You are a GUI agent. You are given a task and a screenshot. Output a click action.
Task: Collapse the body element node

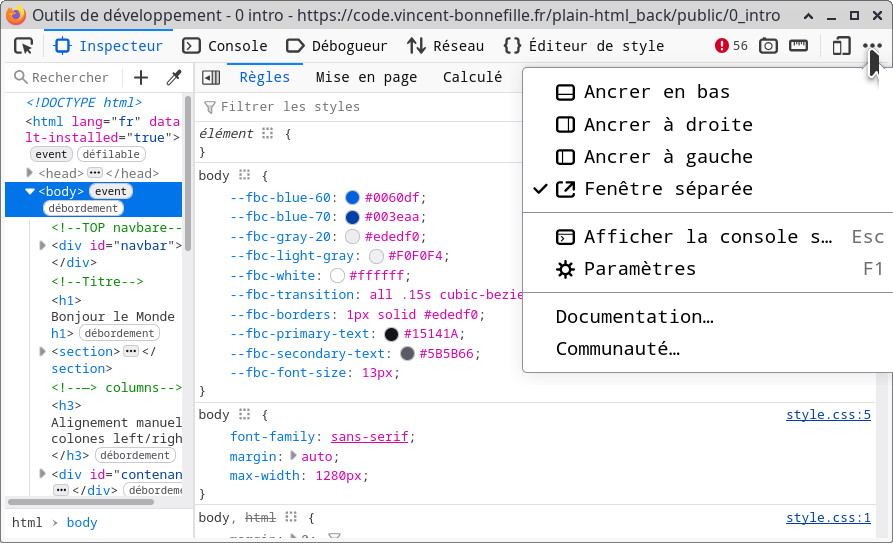pos(30,191)
